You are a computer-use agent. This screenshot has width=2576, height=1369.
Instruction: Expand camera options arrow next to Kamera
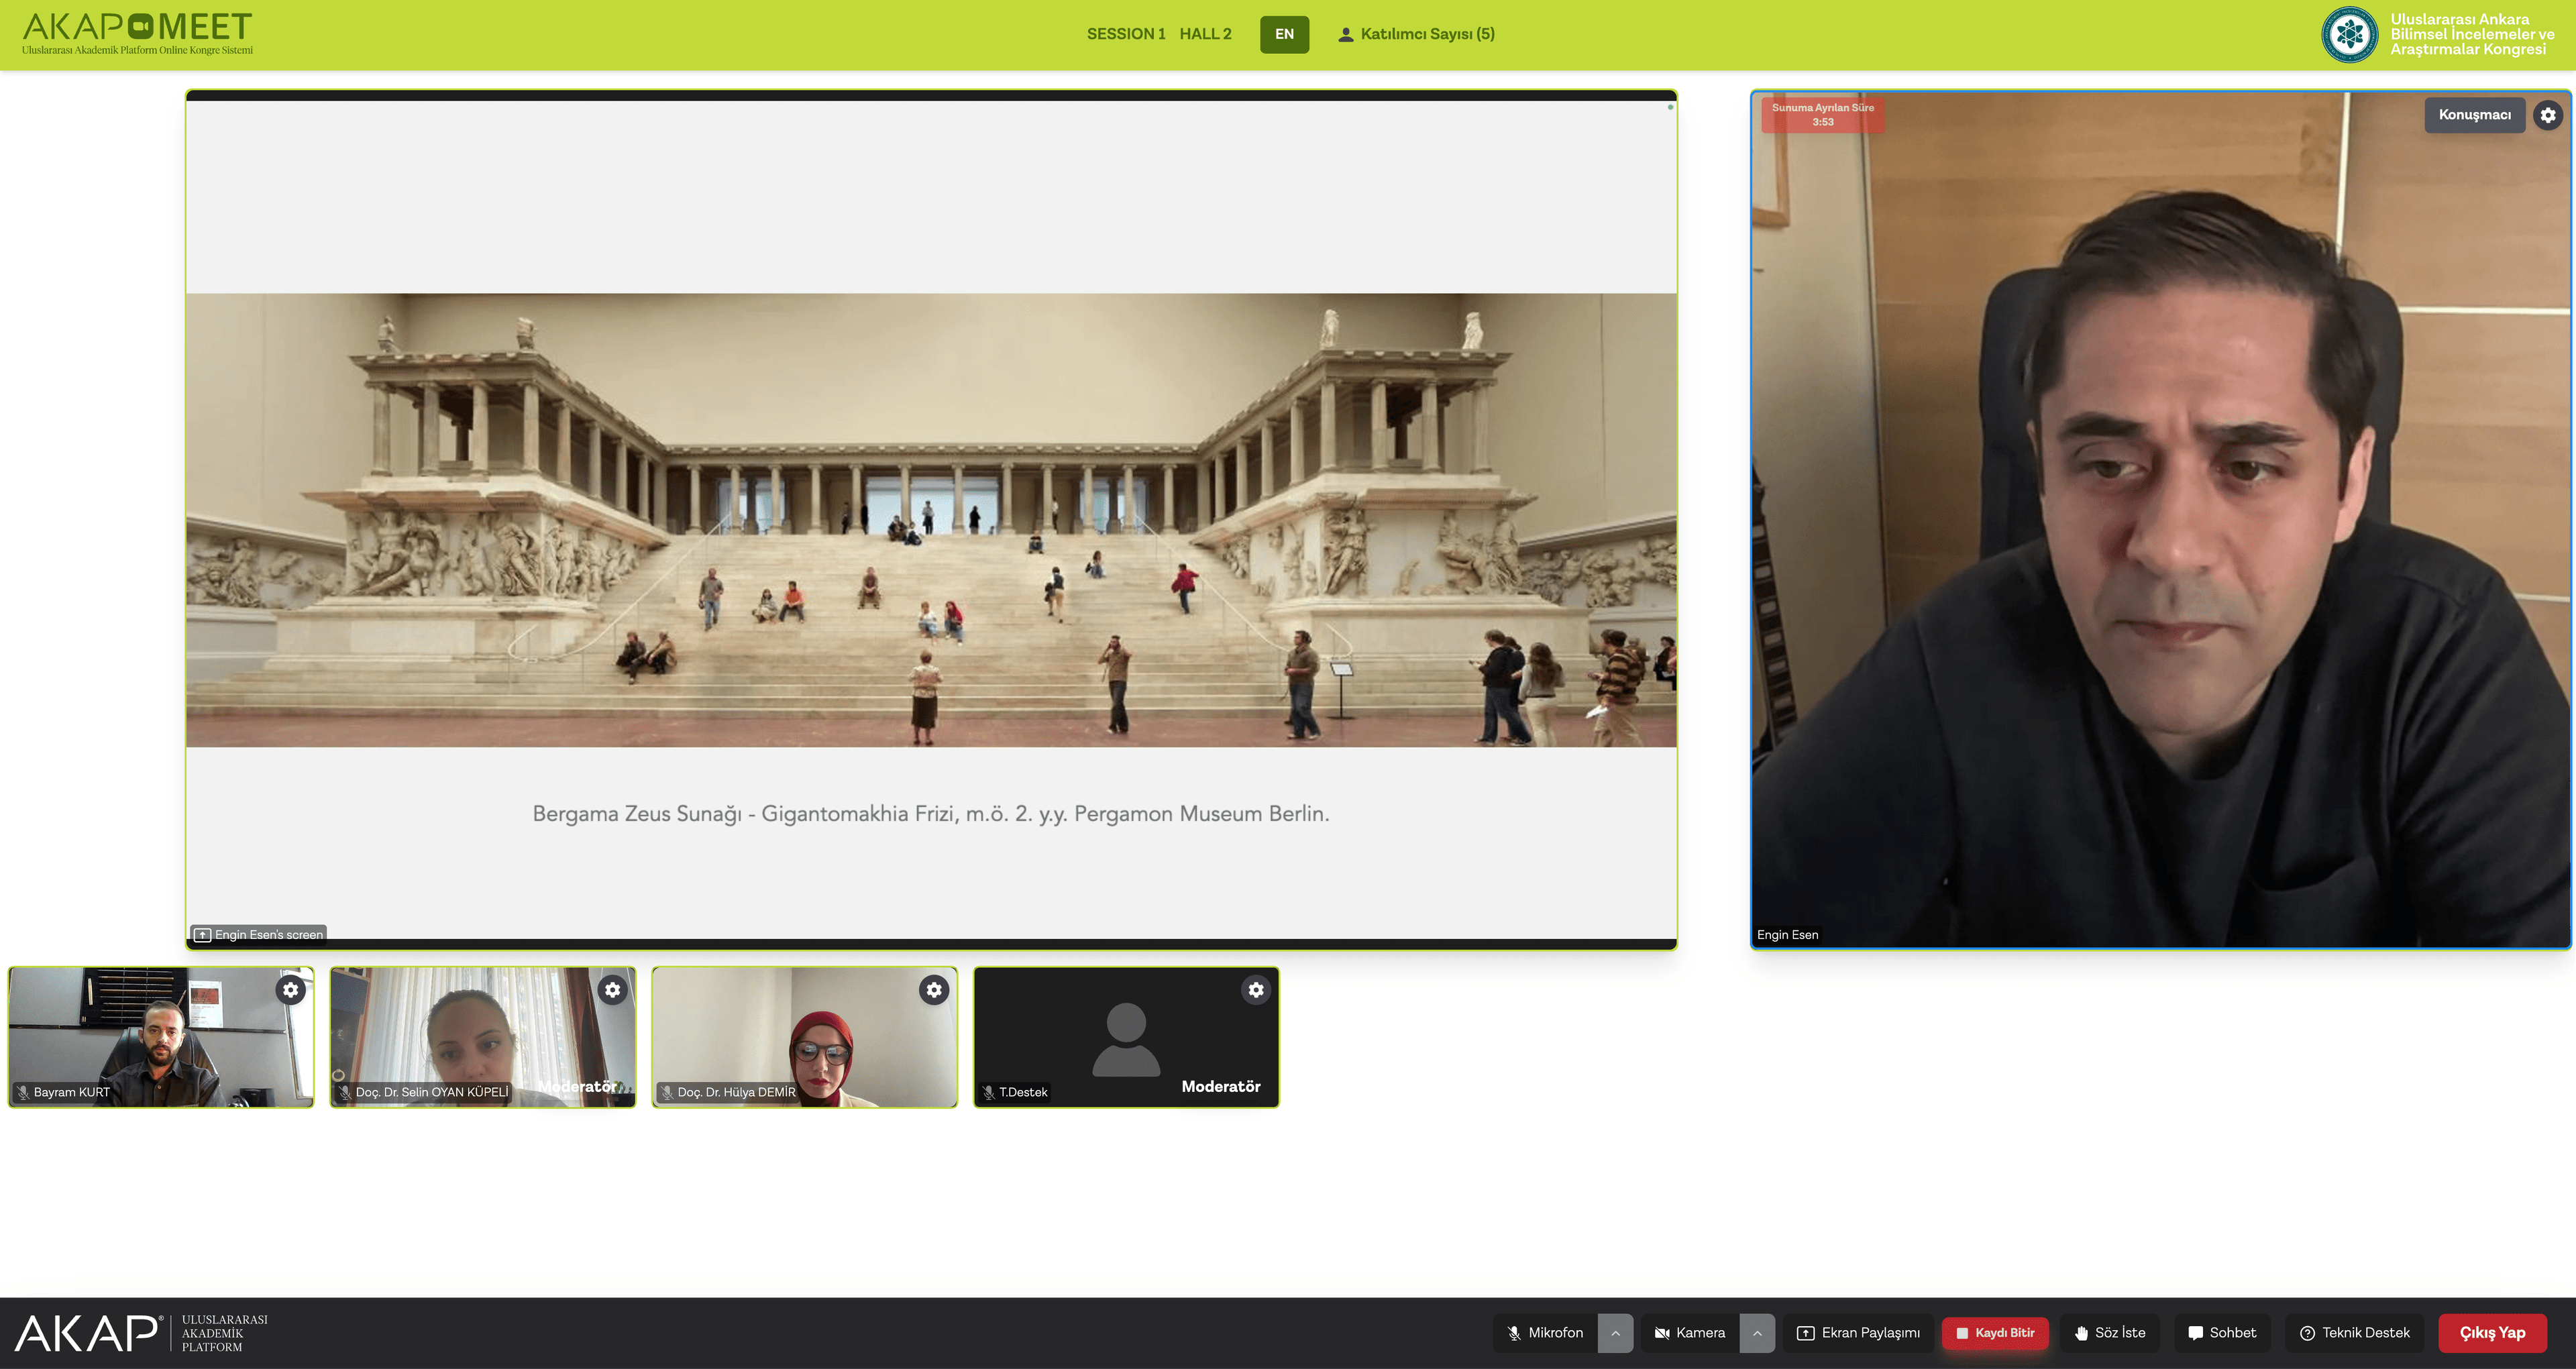pos(1757,1333)
